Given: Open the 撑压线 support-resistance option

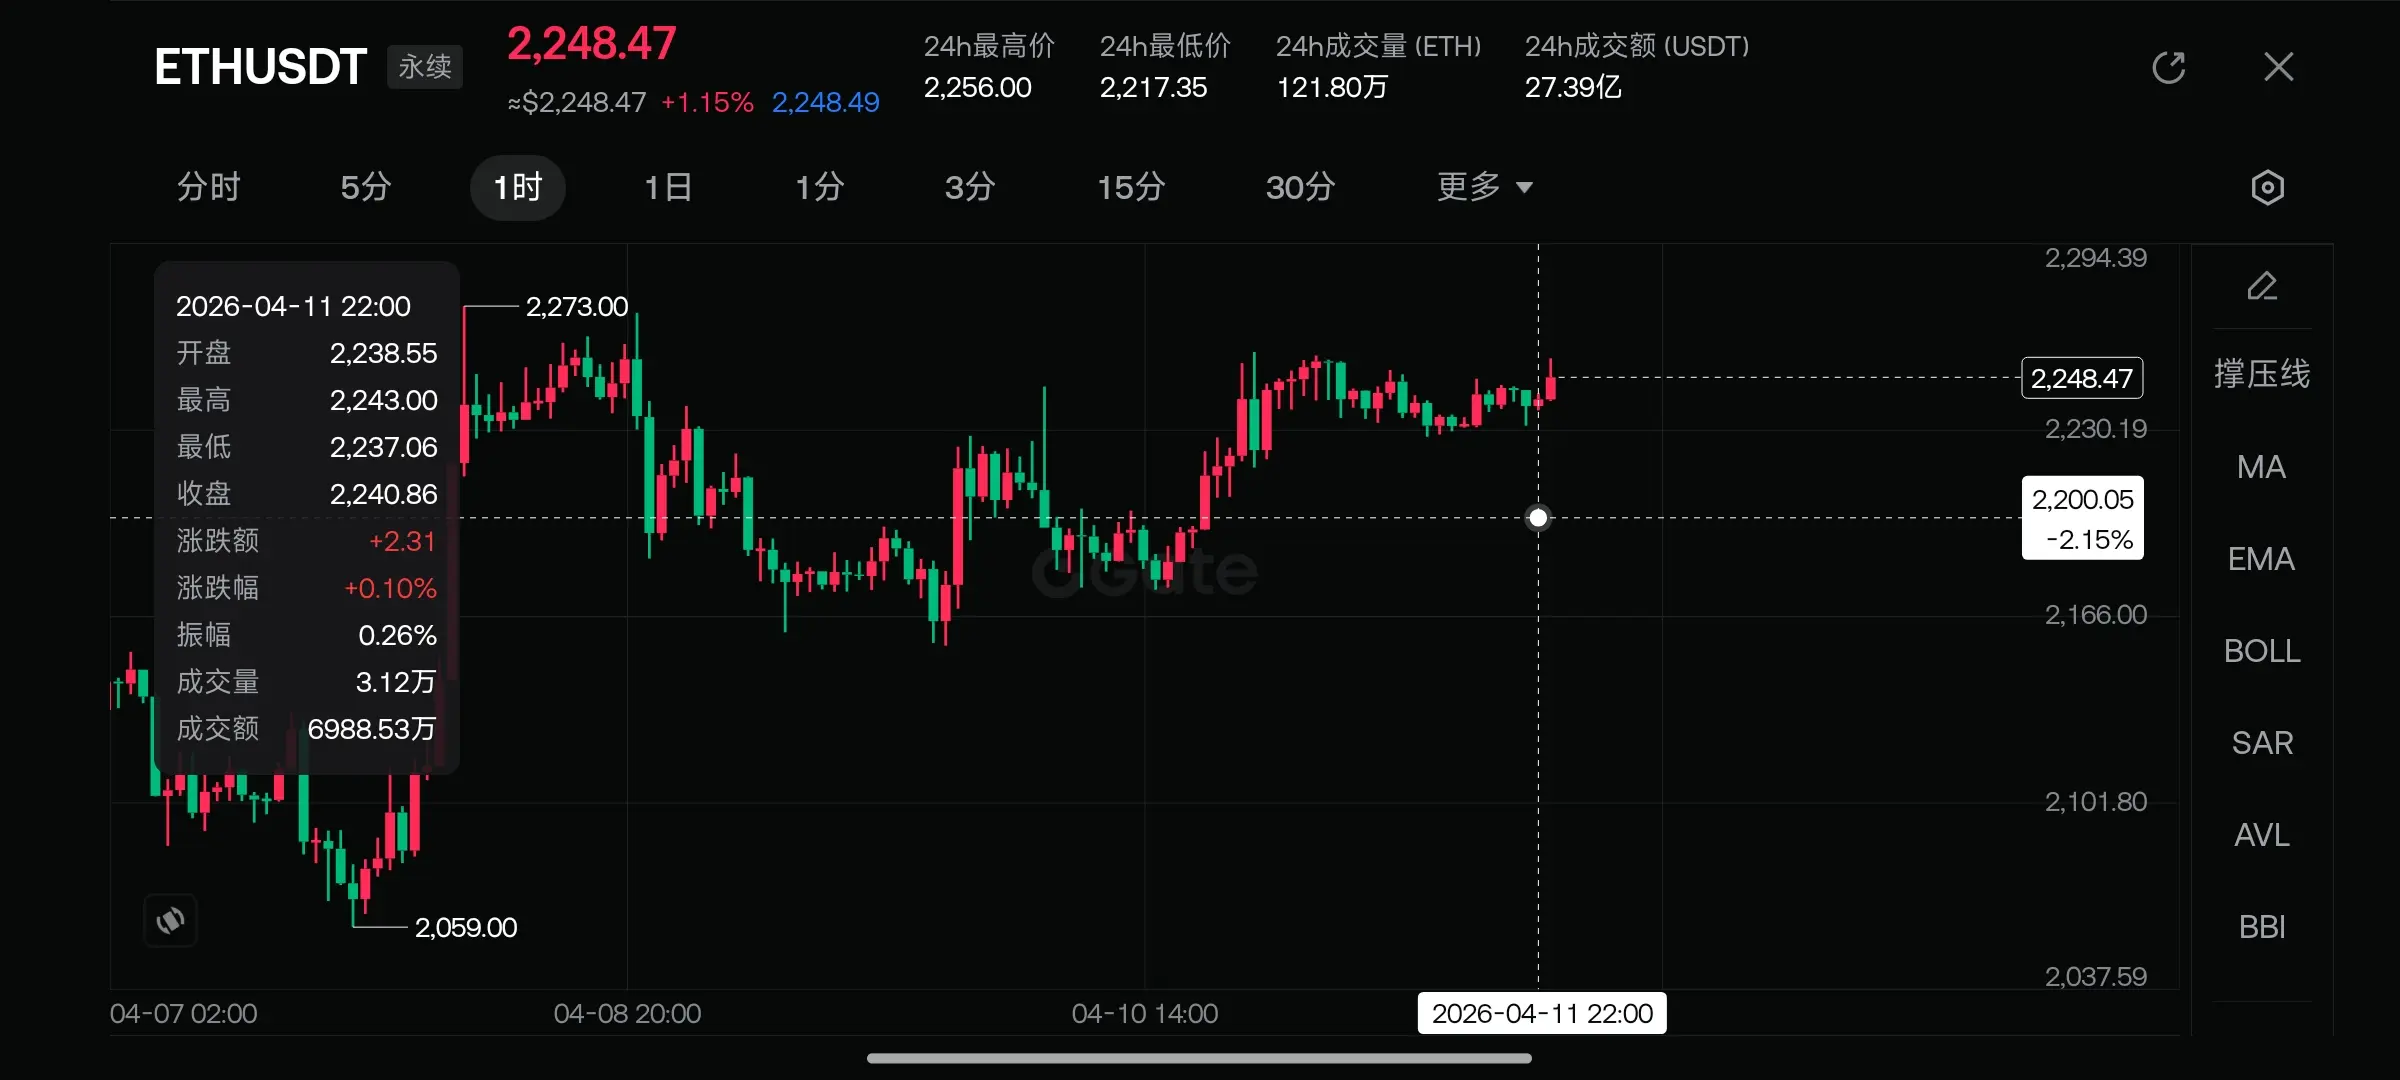Looking at the screenshot, I should click(x=2261, y=374).
